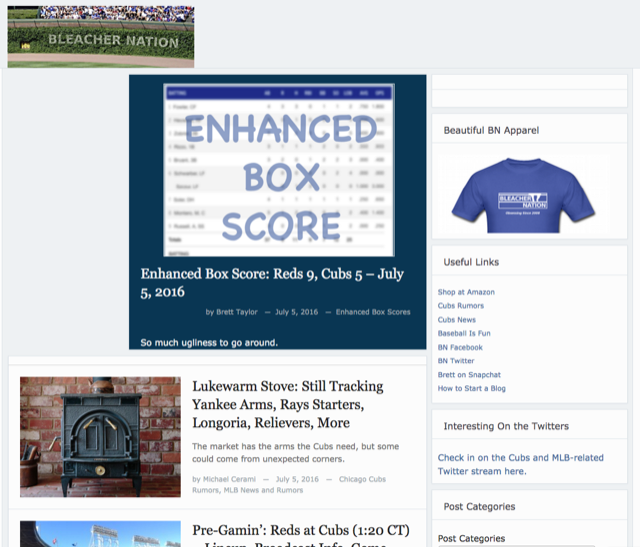Open Baseball Is Fun link

pos(464,333)
